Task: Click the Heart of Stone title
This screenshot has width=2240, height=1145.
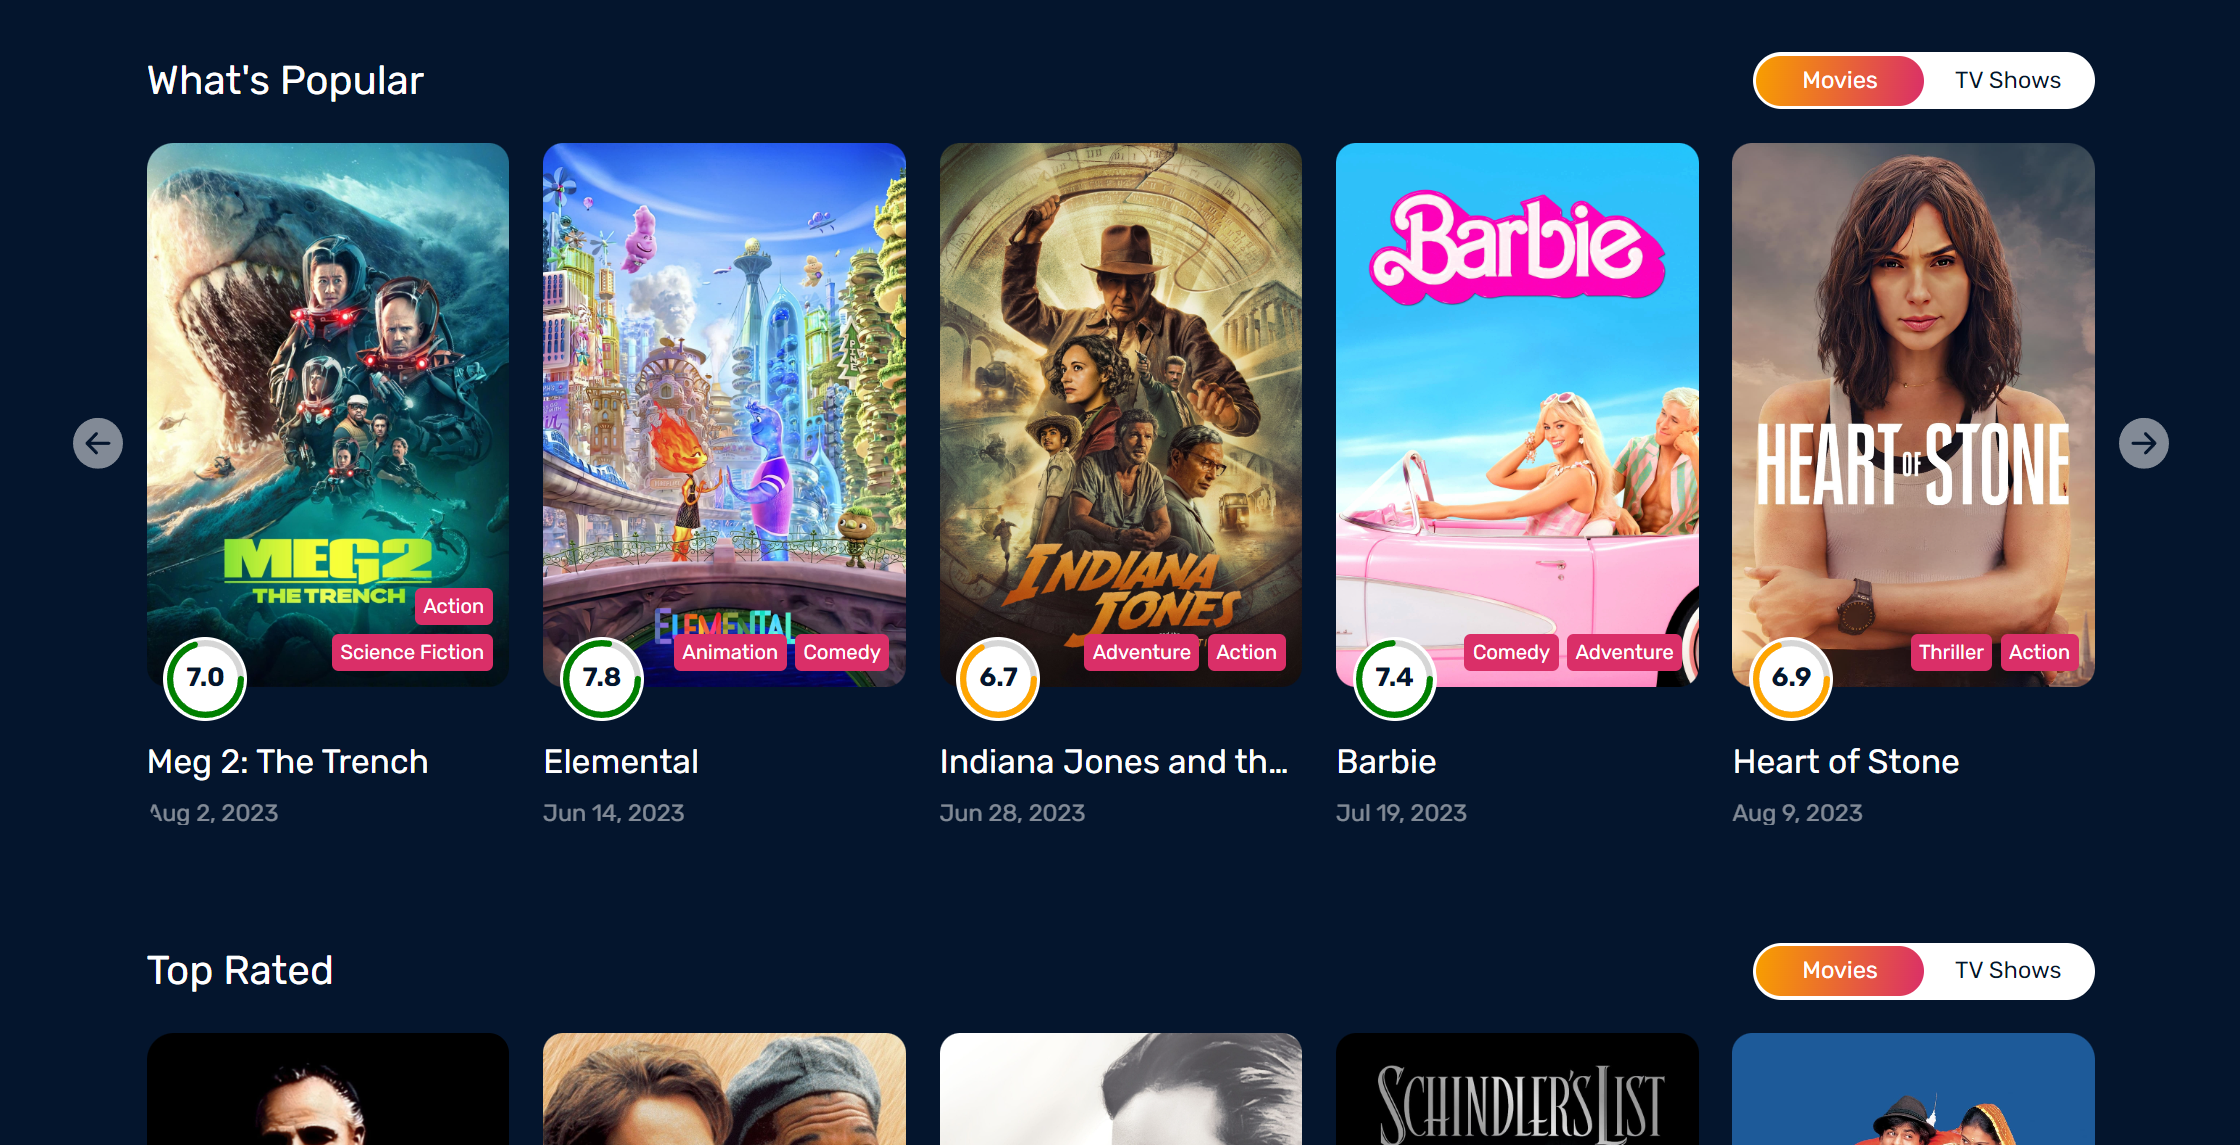Action: 1846,762
